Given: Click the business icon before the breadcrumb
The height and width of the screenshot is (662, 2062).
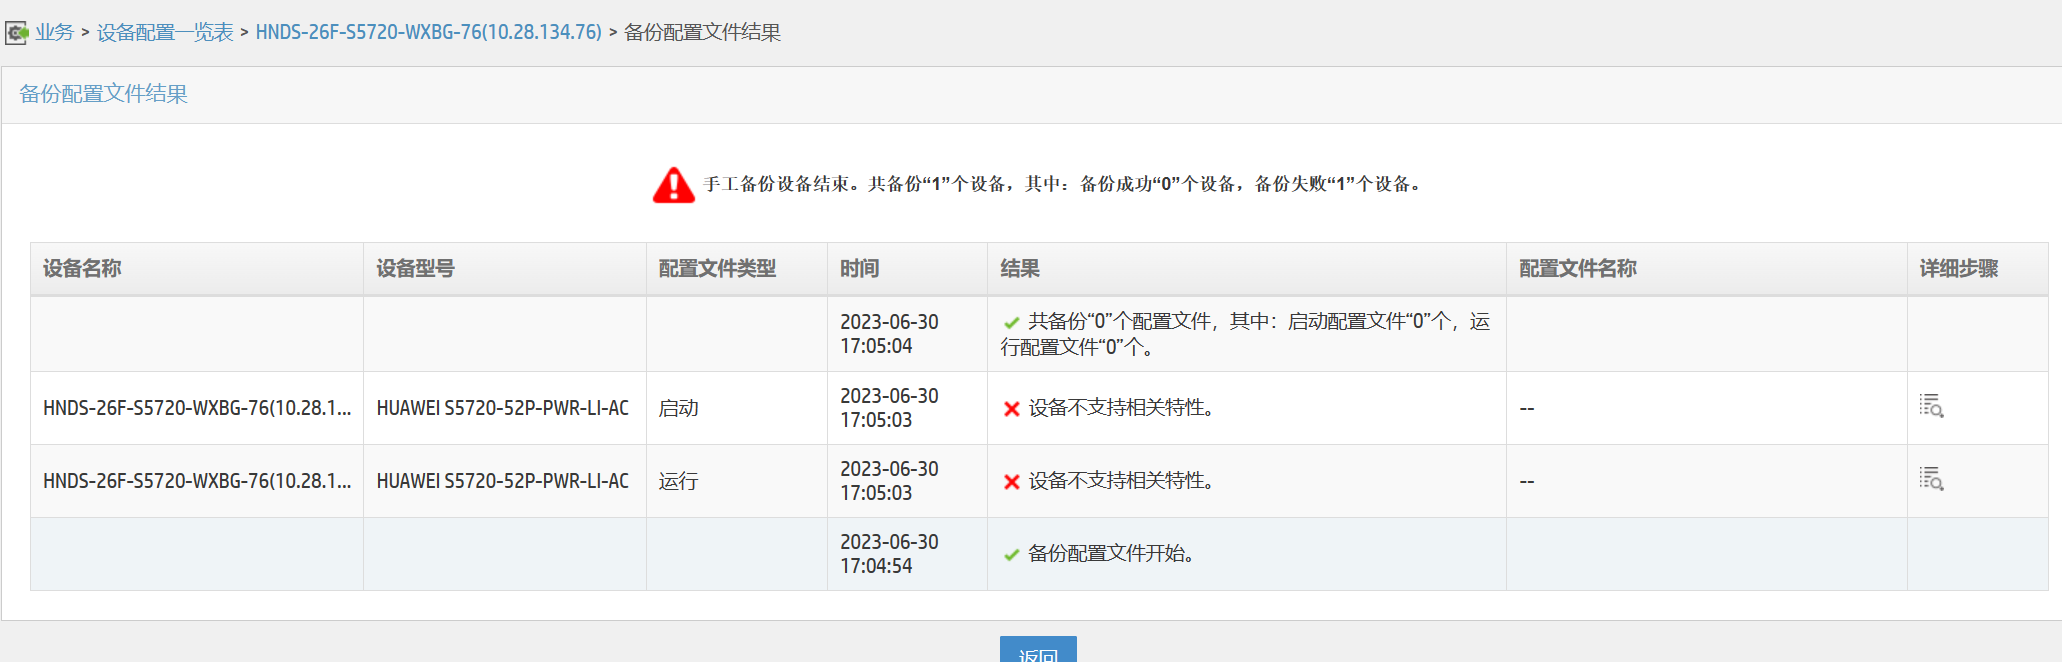Looking at the screenshot, I should click(x=17, y=33).
